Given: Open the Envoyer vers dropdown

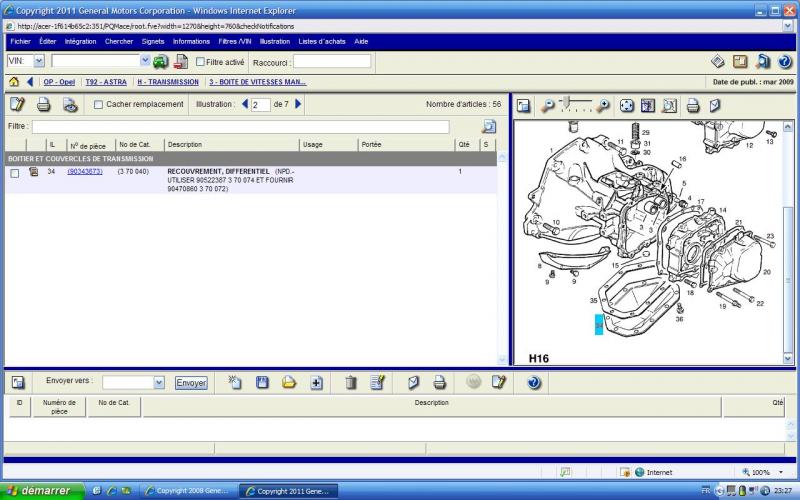Looking at the screenshot, I should [159, 382].
